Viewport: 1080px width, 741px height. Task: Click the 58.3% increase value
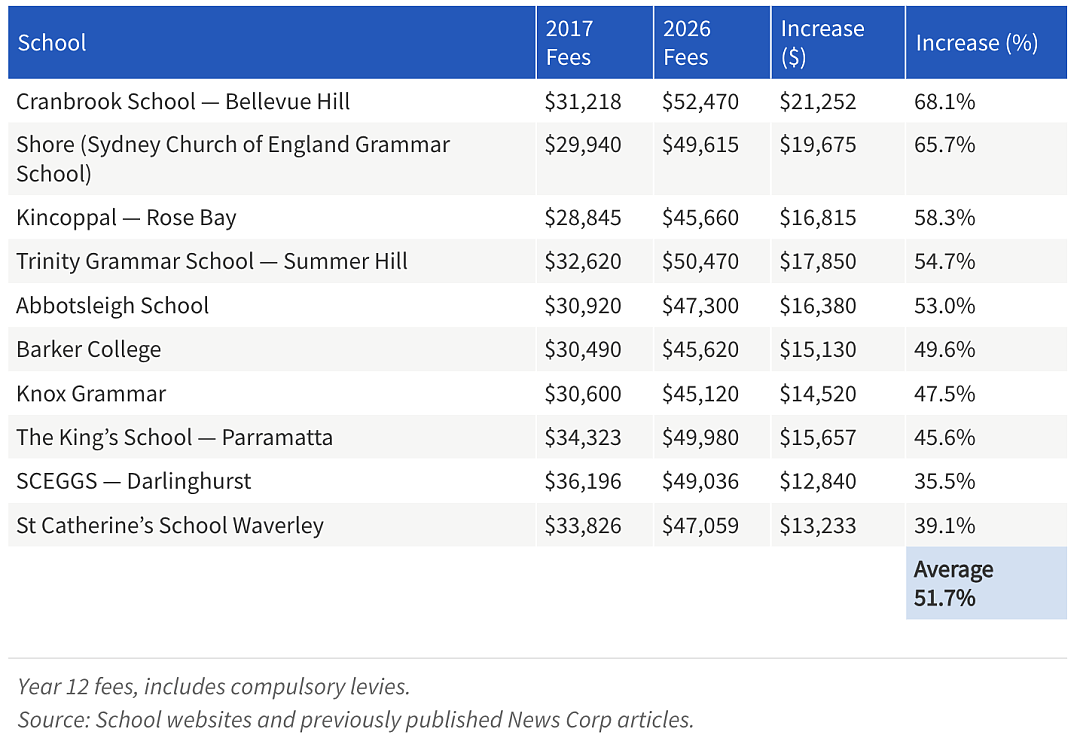tap(945, 218)
